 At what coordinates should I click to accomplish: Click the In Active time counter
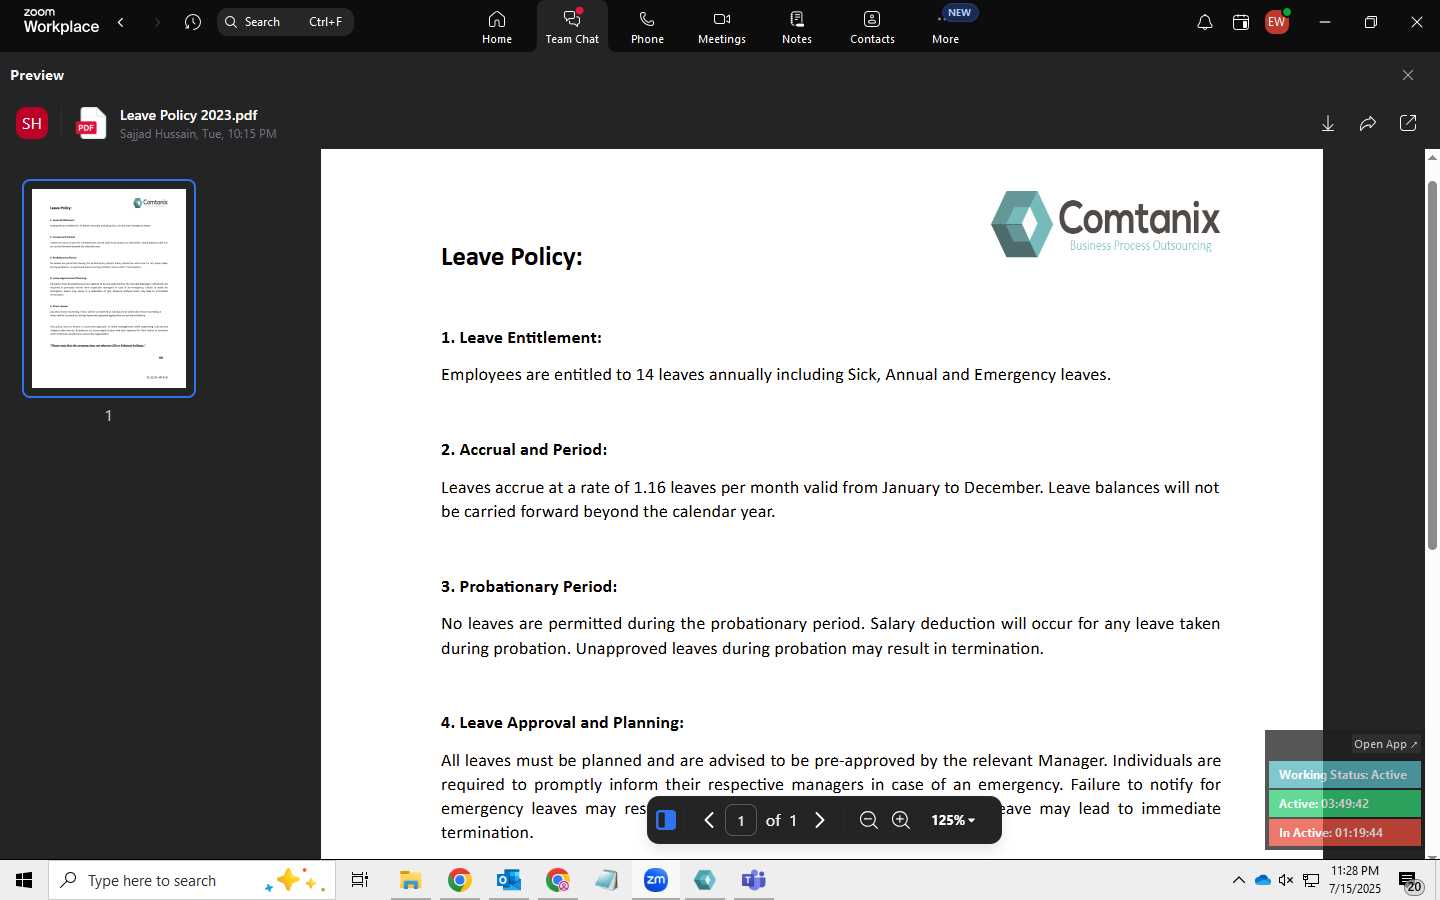click(x=1344, y=833)
